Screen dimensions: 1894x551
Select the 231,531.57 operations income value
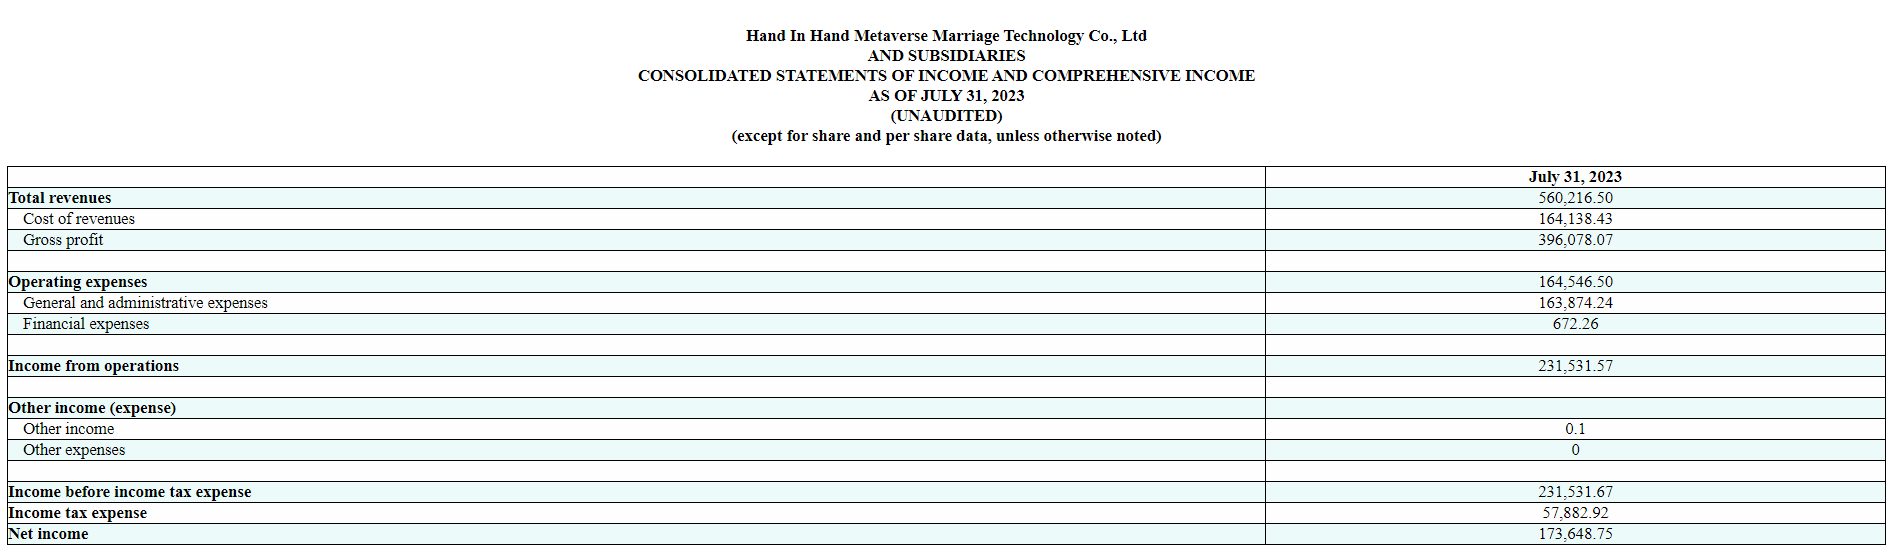coord(1575,366)
